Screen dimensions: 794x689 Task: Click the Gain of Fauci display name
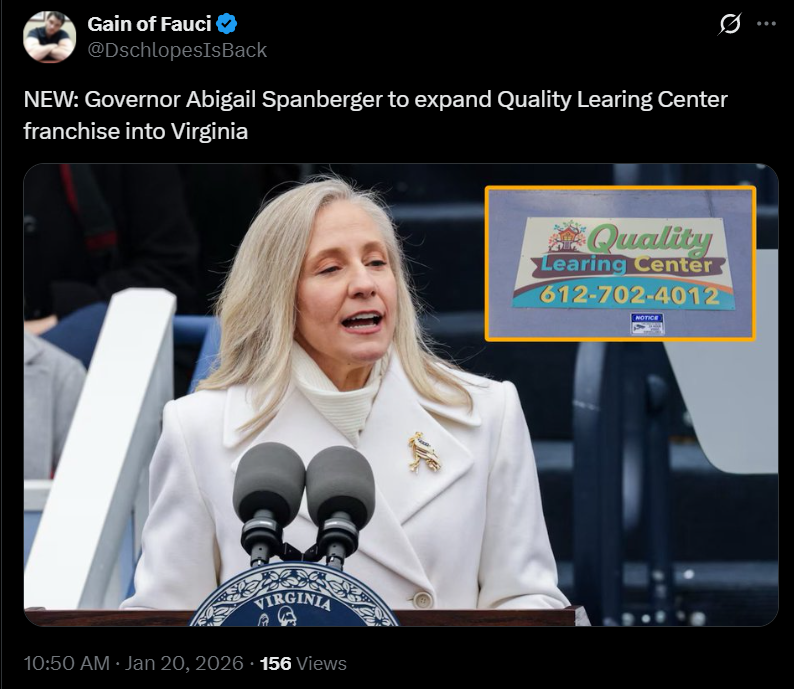(x=149, y=24)
